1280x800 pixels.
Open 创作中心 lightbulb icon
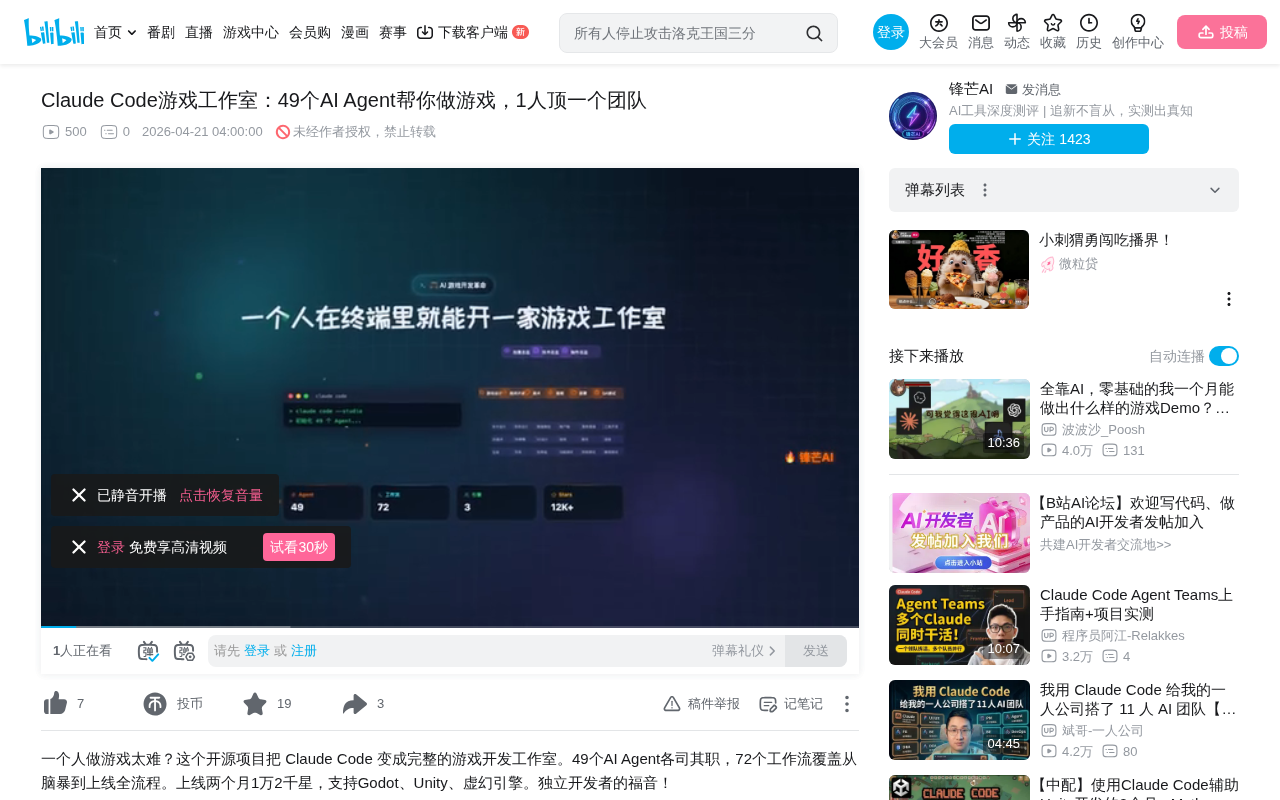[x=1138, y=32]
